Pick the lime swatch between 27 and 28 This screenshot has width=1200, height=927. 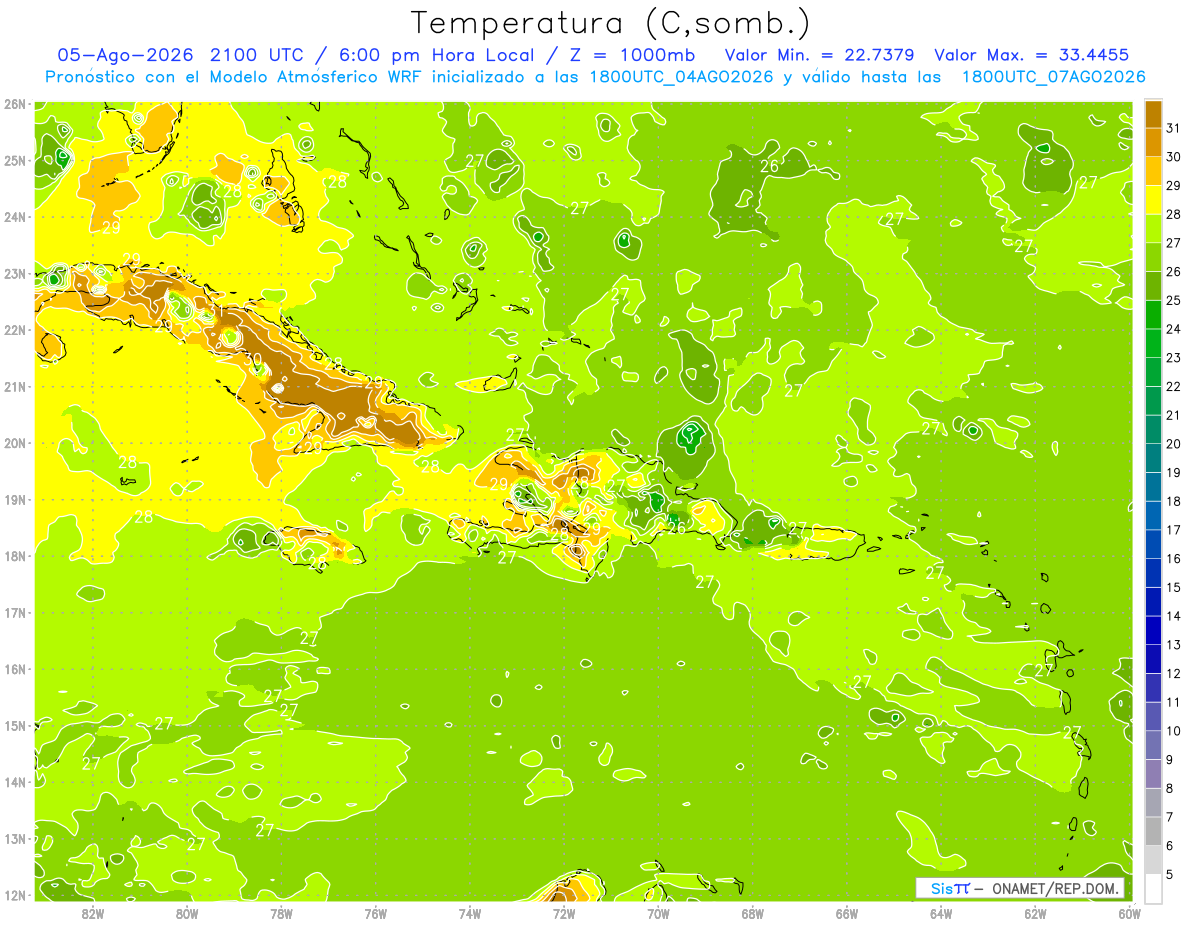[1153, 229]
